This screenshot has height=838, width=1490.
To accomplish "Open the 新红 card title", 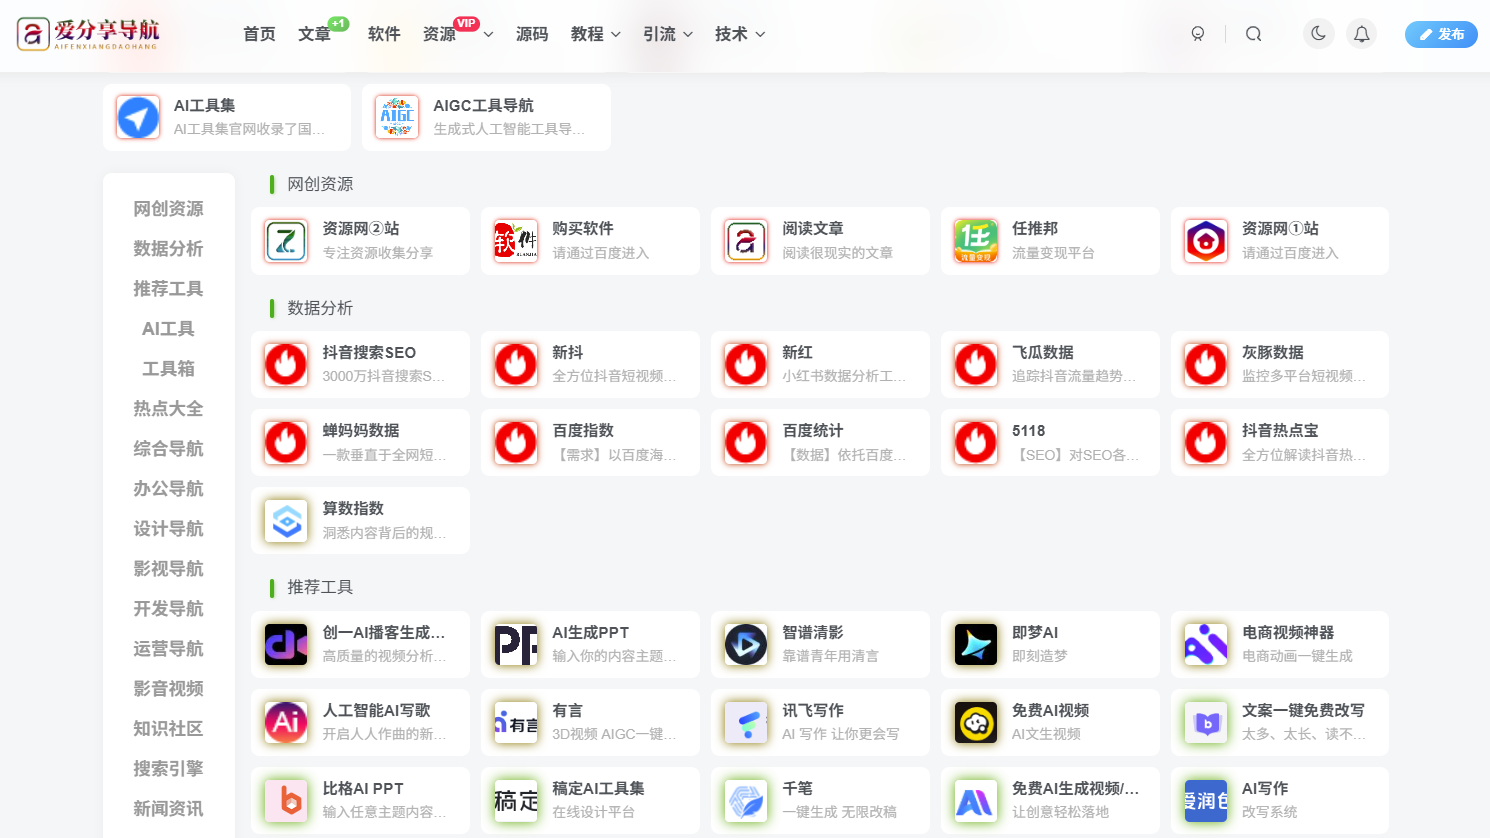I will 798,353.
